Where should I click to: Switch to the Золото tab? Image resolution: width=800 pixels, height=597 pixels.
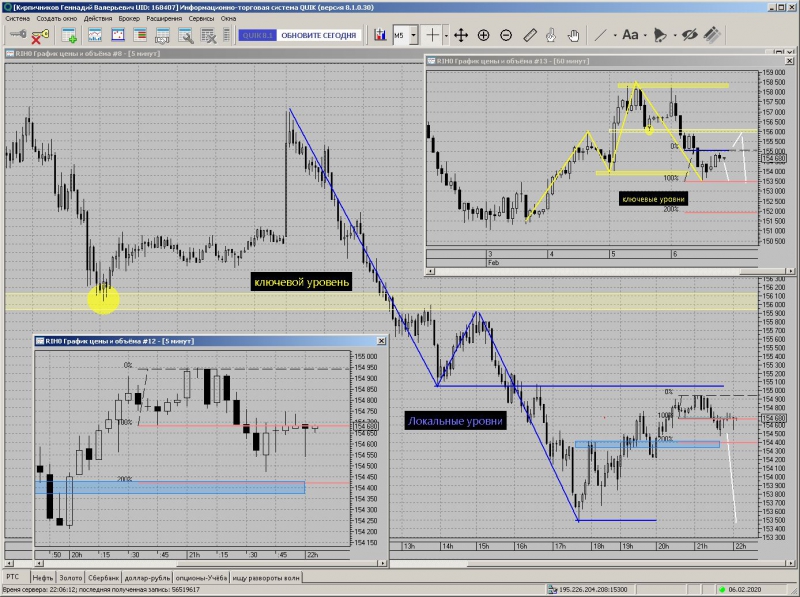point(70,578)
